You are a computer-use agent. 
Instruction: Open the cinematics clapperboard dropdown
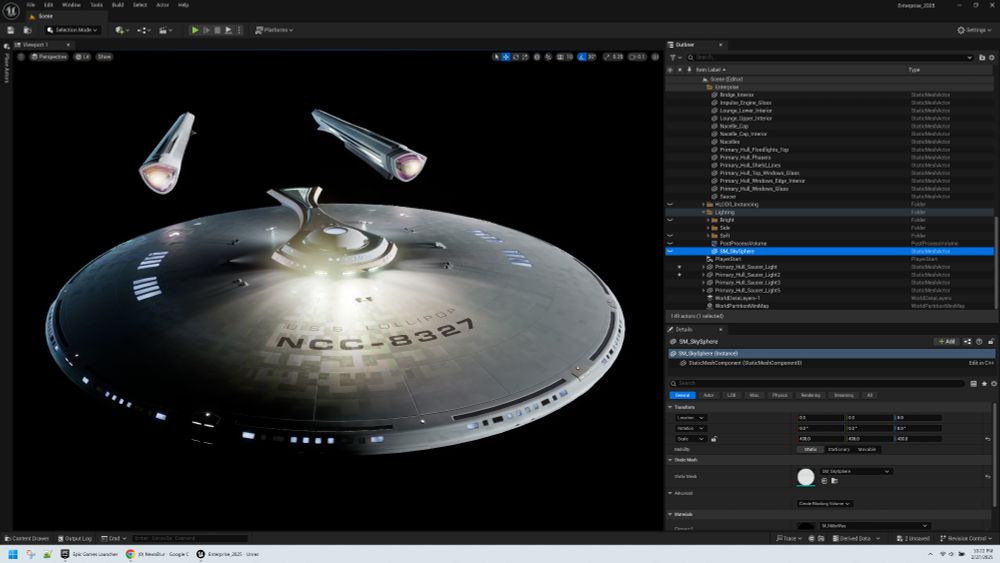(x=166, y=30)
